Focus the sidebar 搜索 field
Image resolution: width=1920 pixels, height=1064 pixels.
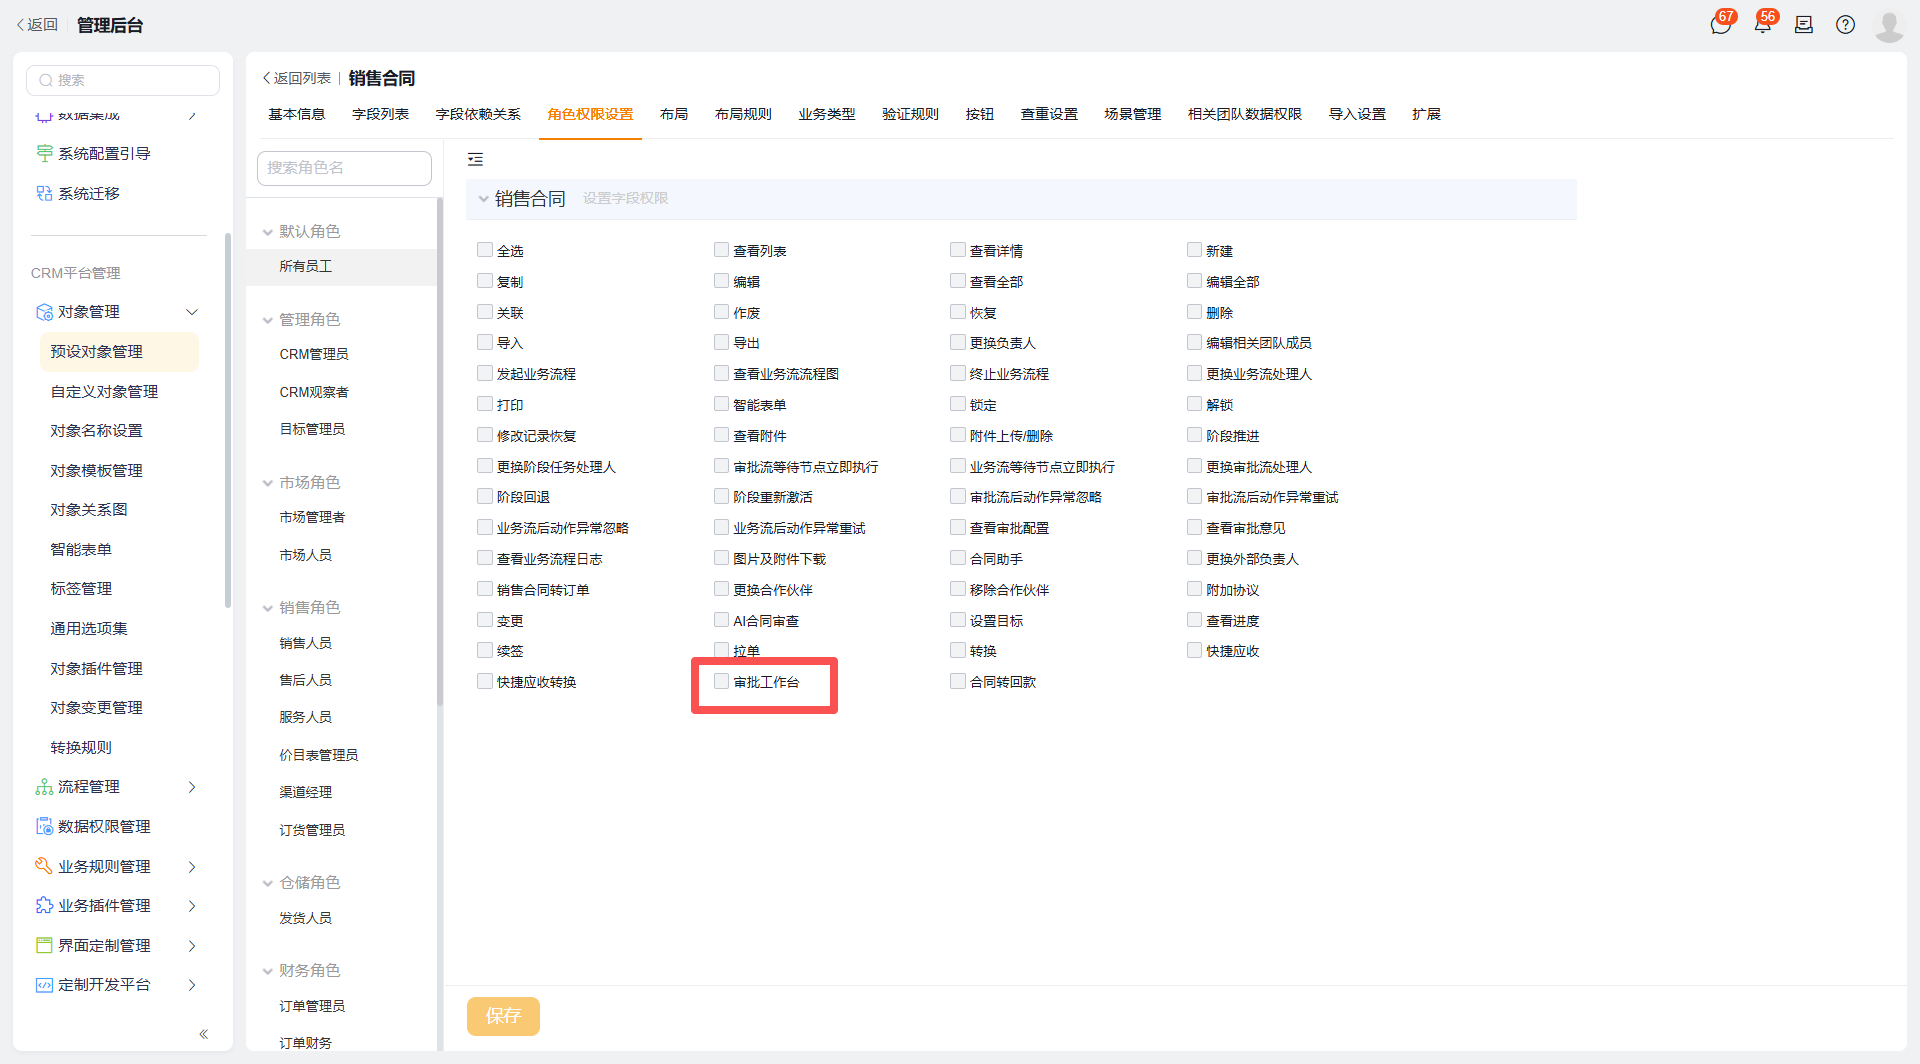(x=123, y=80)
